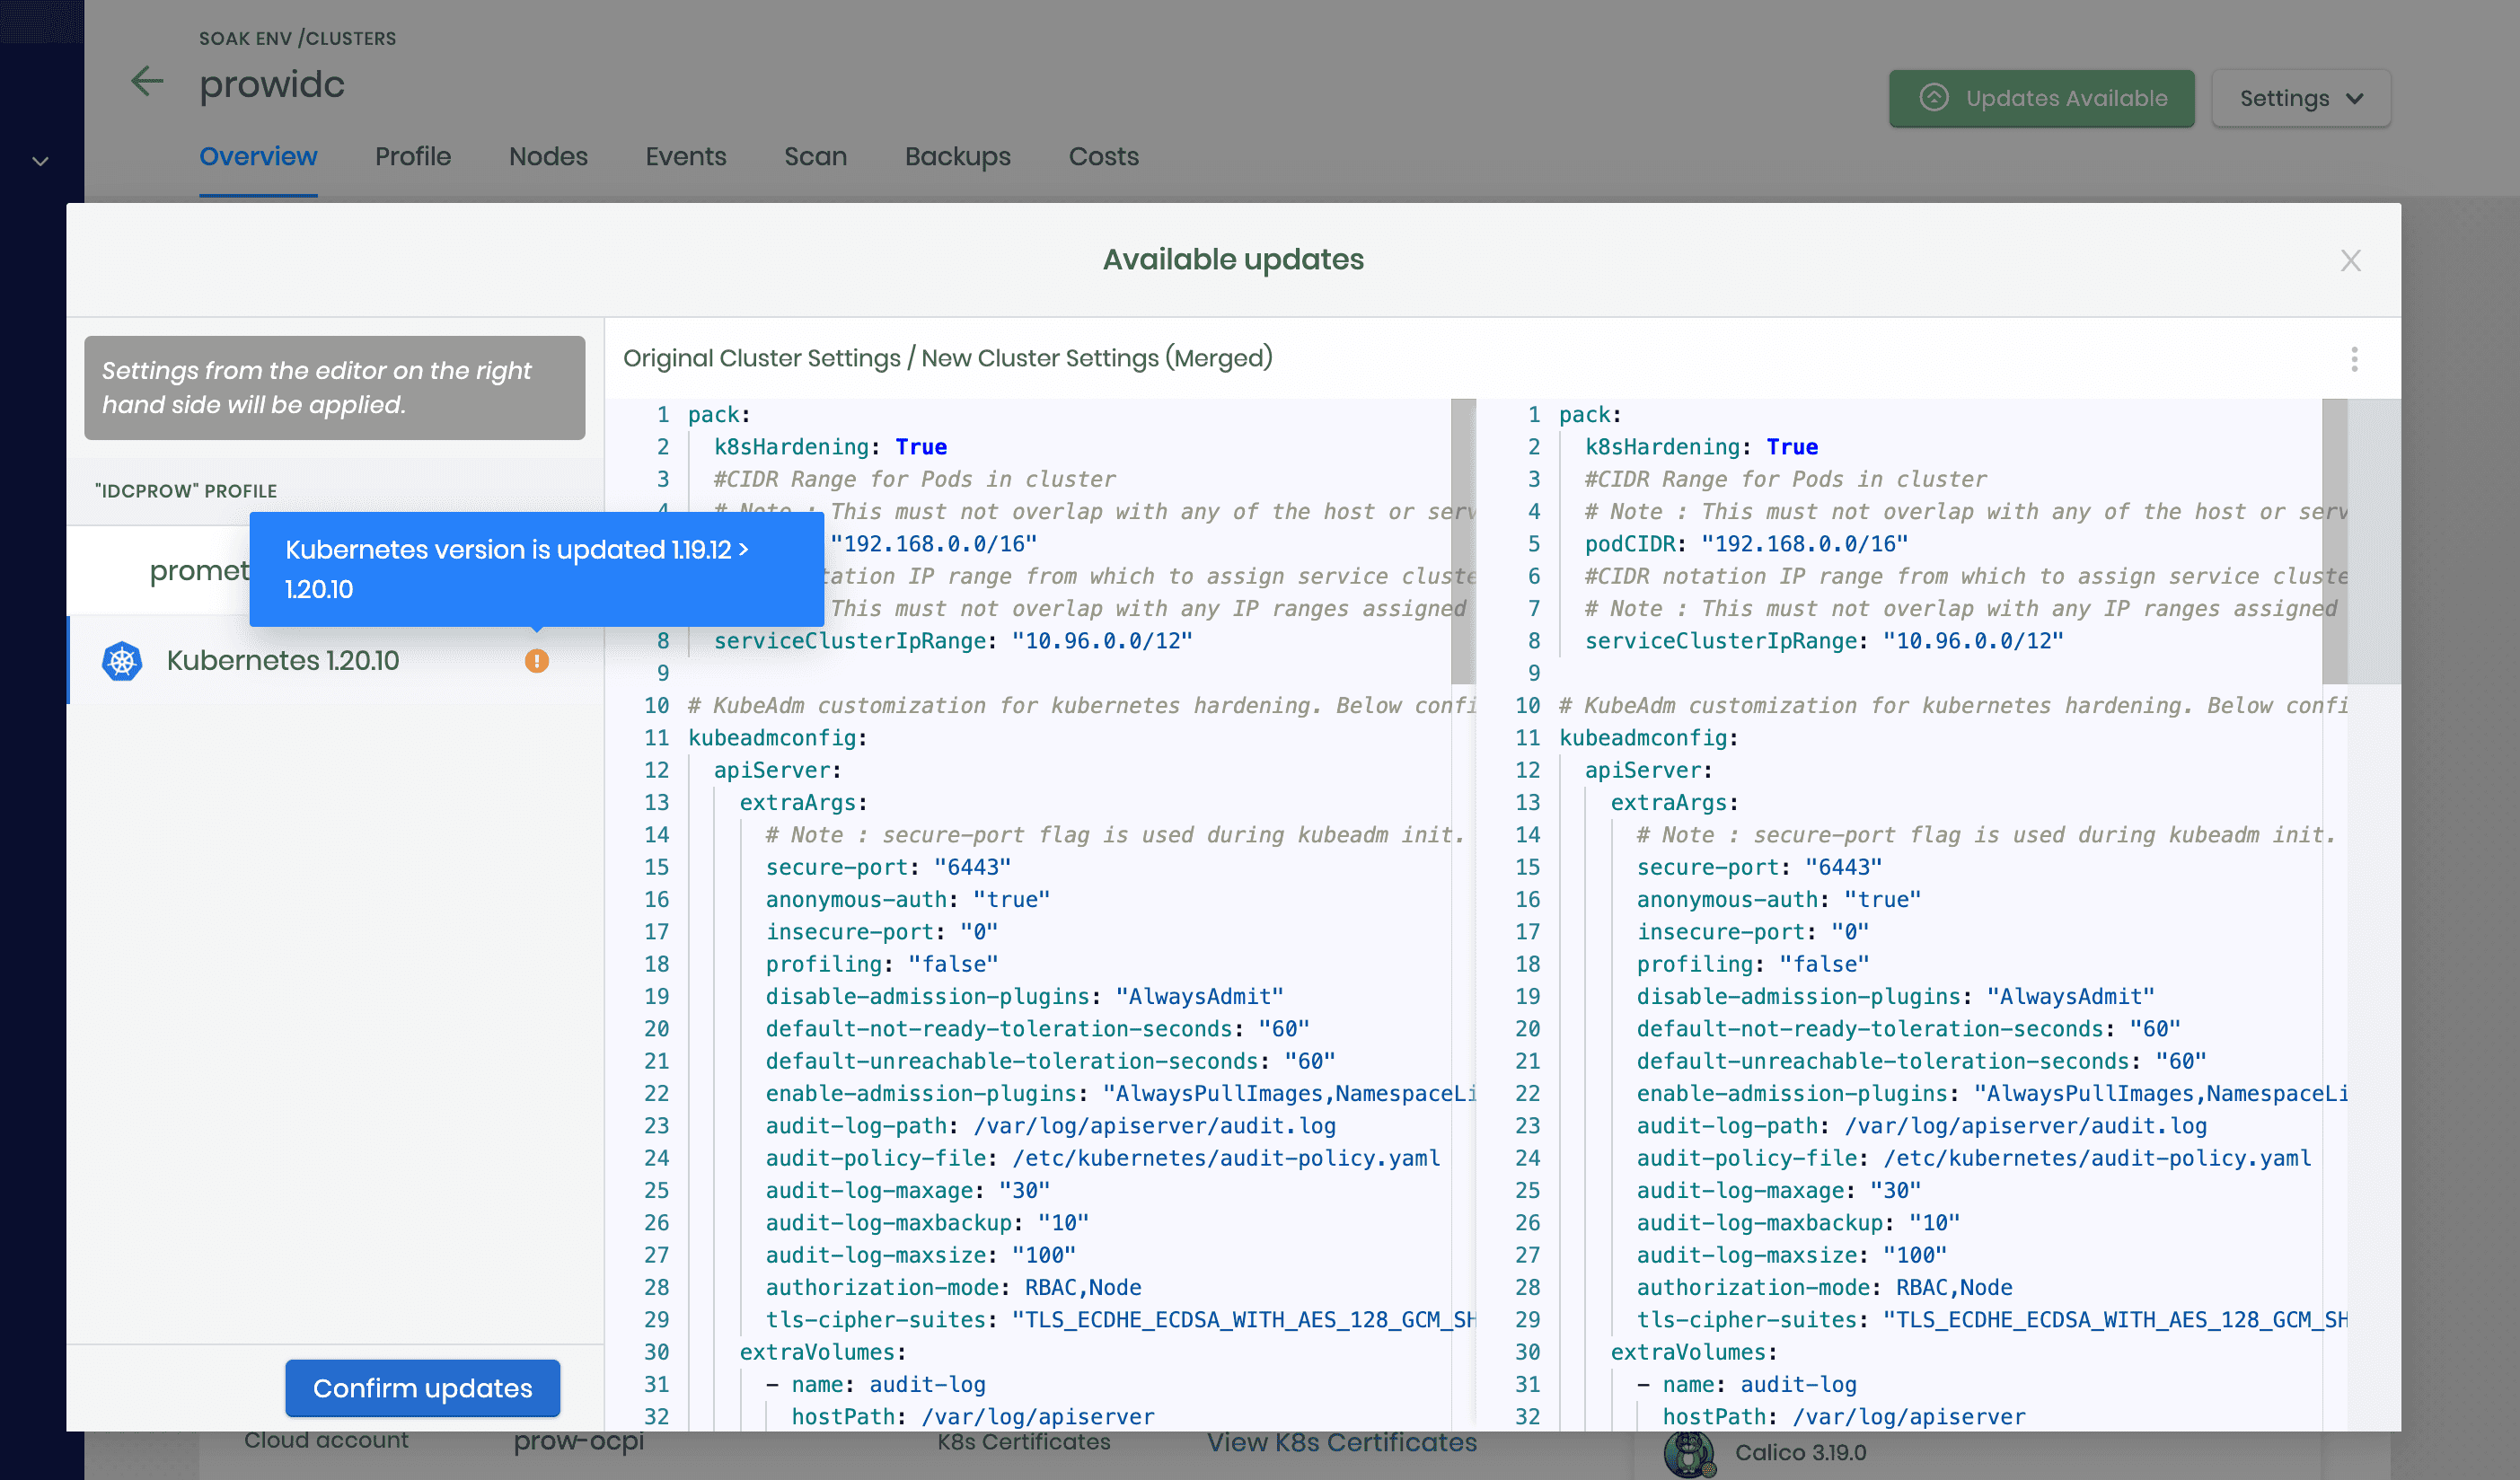2520x1480 pixels.
Task: Click the Updates Available circle arrow icon
Action: [1934, 98]
